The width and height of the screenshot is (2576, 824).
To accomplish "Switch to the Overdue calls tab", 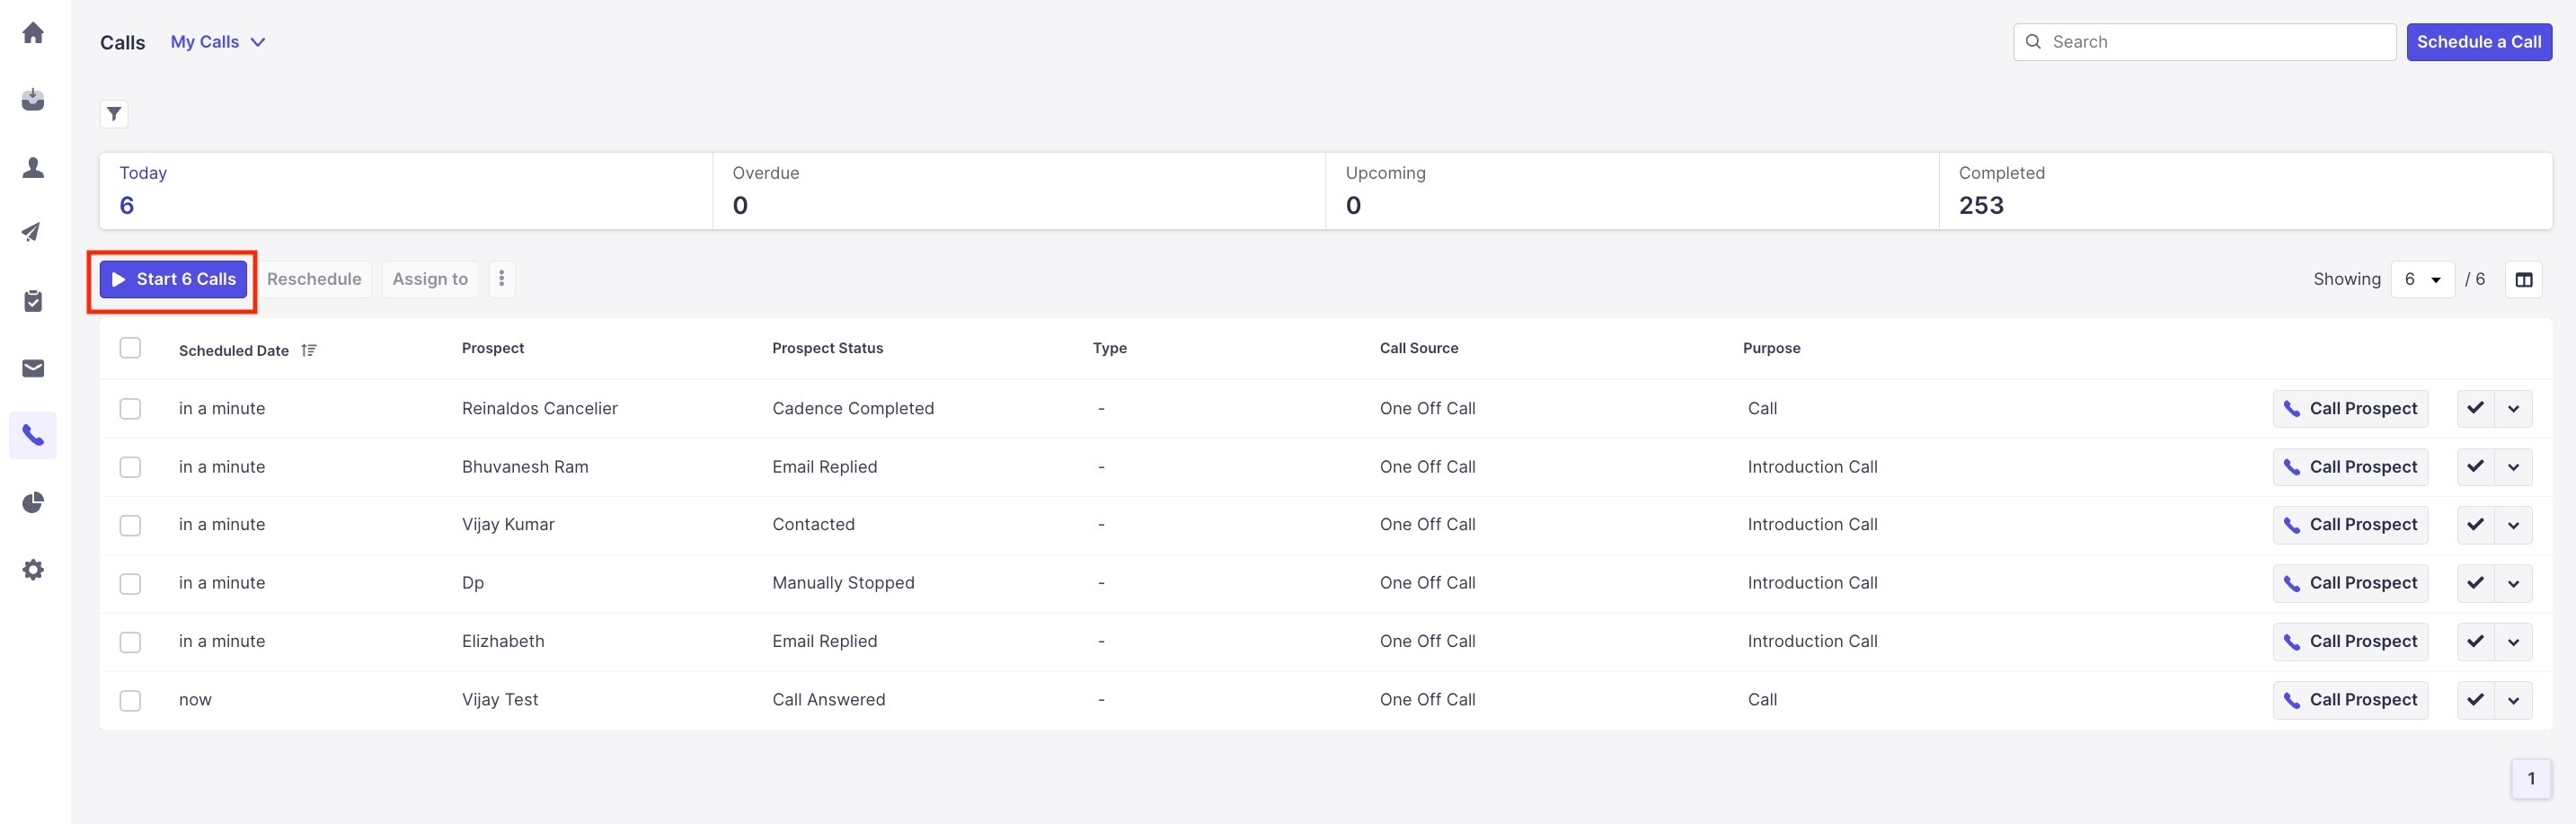I will [x=1018, y=191].
